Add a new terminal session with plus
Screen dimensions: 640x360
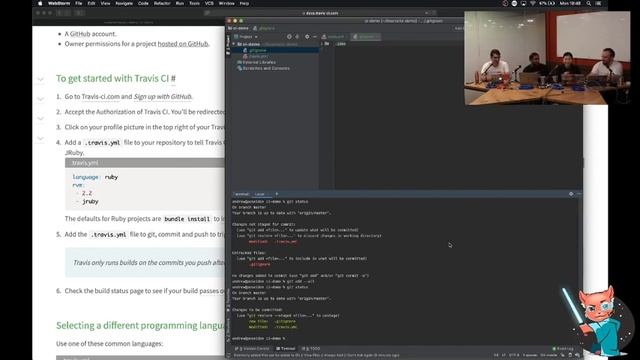coord(277,194)
